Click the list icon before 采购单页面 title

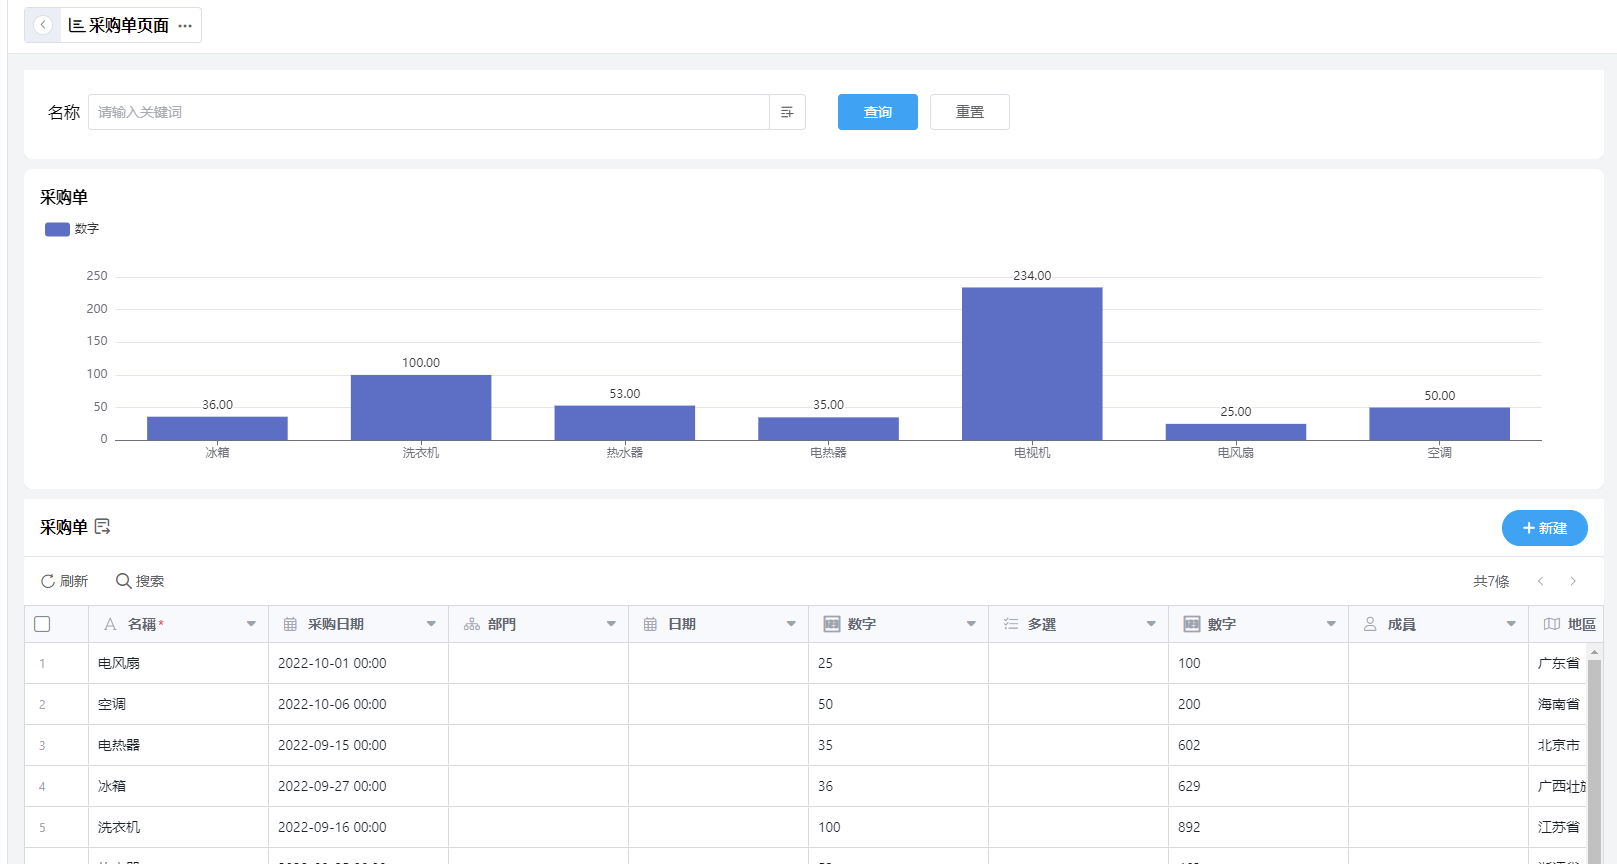76,25
